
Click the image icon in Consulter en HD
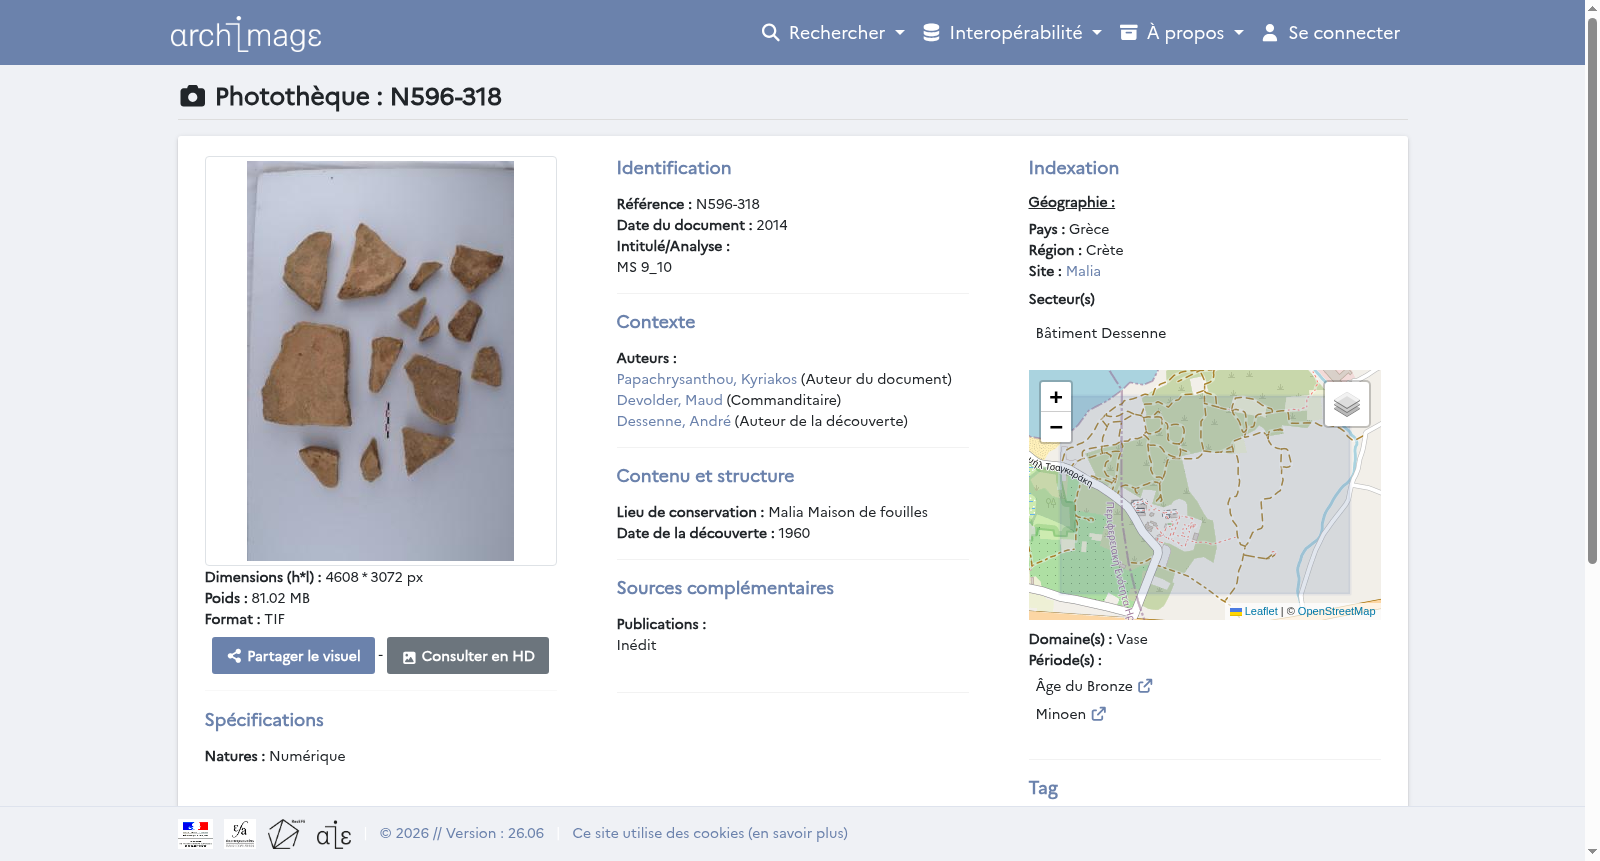point(409,657)
